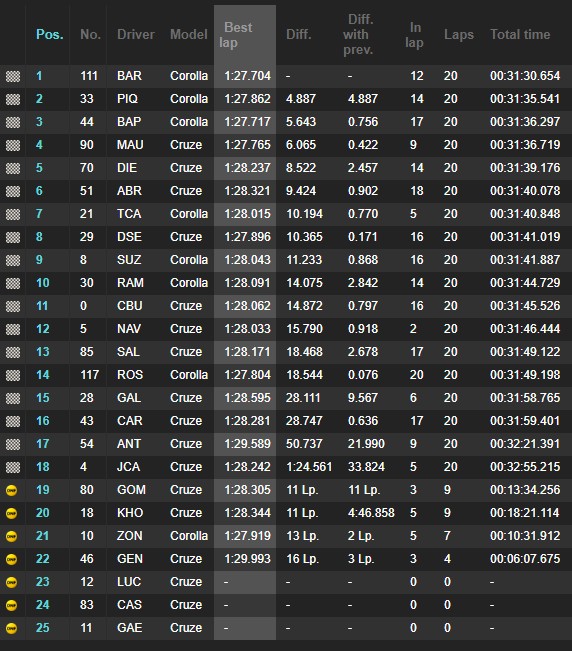Click car number 83
This screenshot has width=572, height=651.
[x=87, y=605]
